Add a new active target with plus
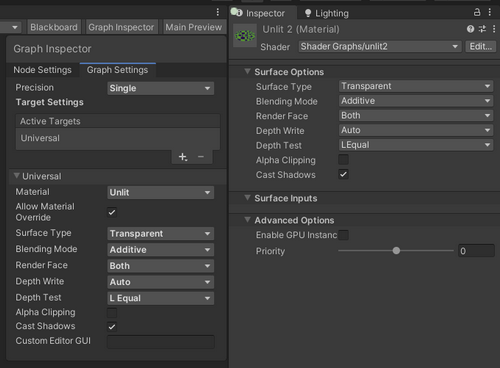Screen dimensions: 500x368 tap(183, 157)
